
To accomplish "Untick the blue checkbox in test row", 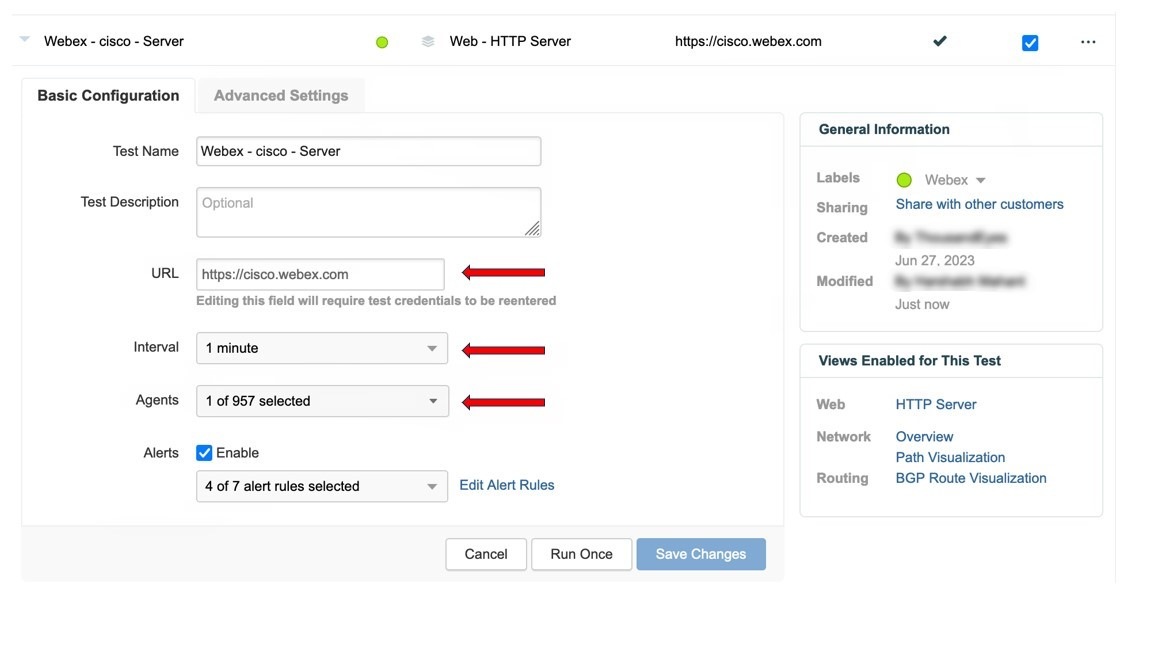I will (1030, 43).
